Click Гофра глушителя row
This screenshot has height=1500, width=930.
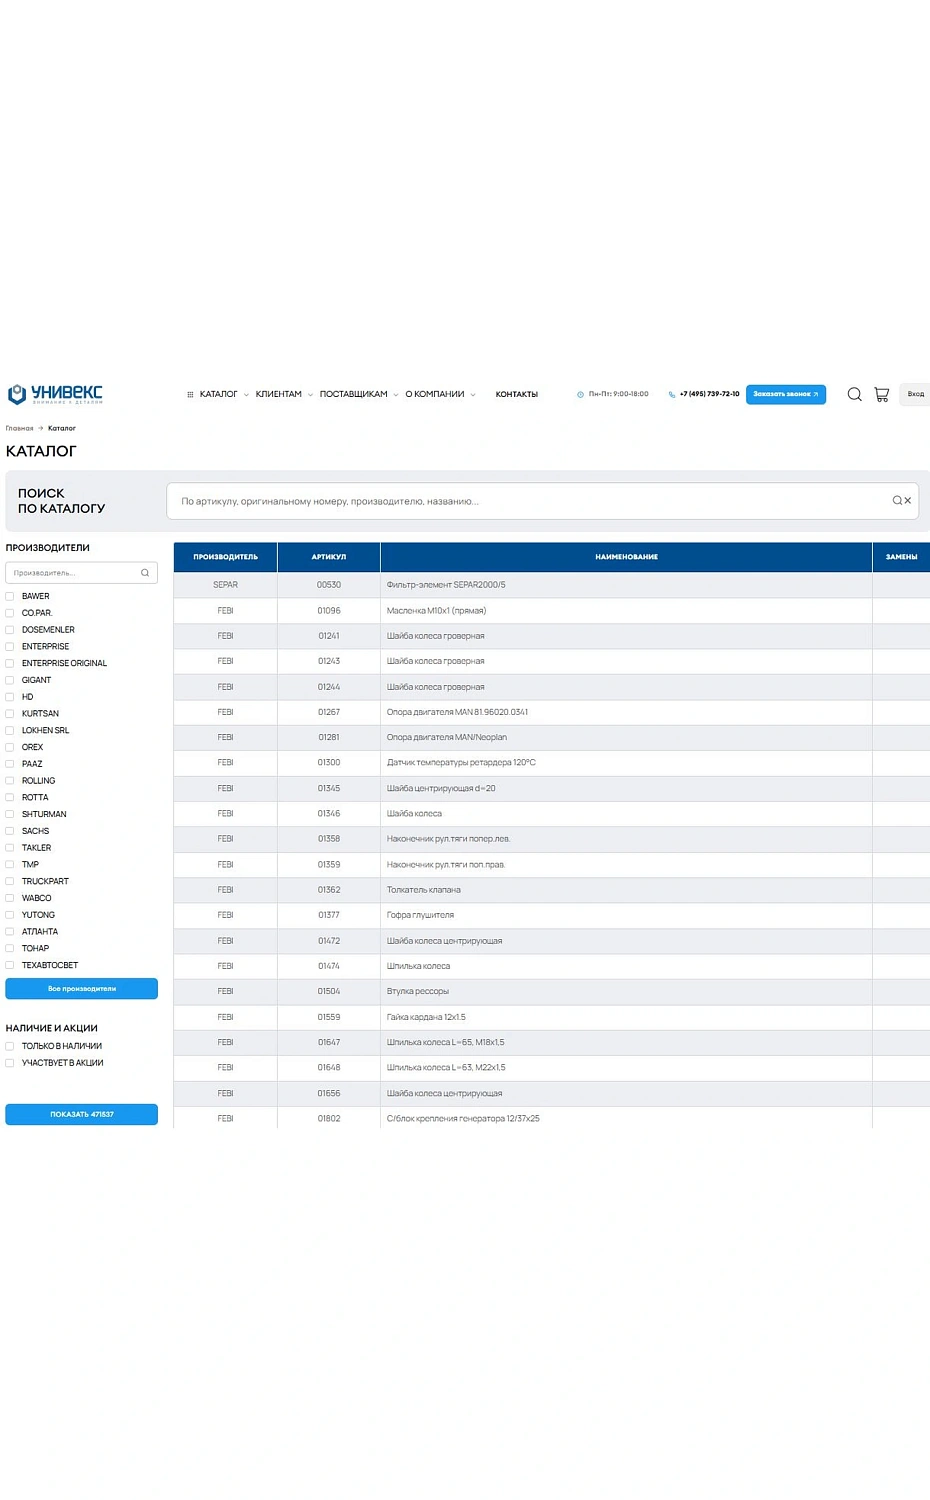[420, 915]
